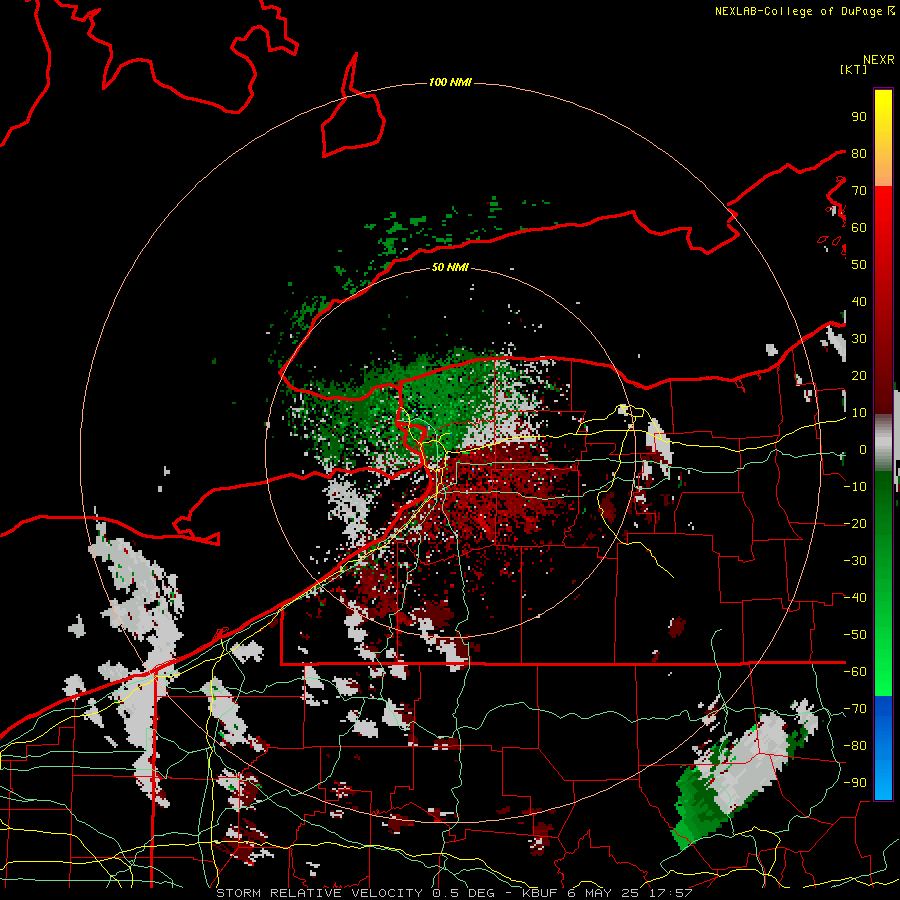Click the 60 value on the velocity scale
This screenshot has width=900, height=900.
point(859,228)
